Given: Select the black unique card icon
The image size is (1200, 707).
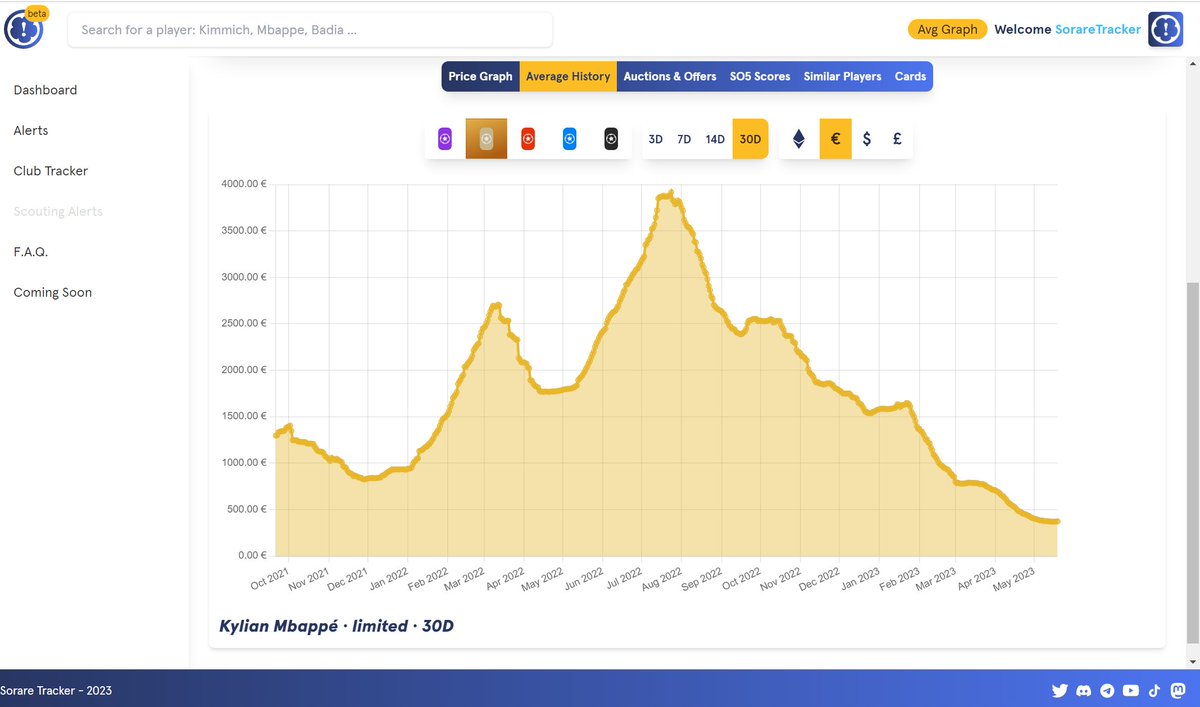Looking at the screenshot, I should tap(610, 139).
